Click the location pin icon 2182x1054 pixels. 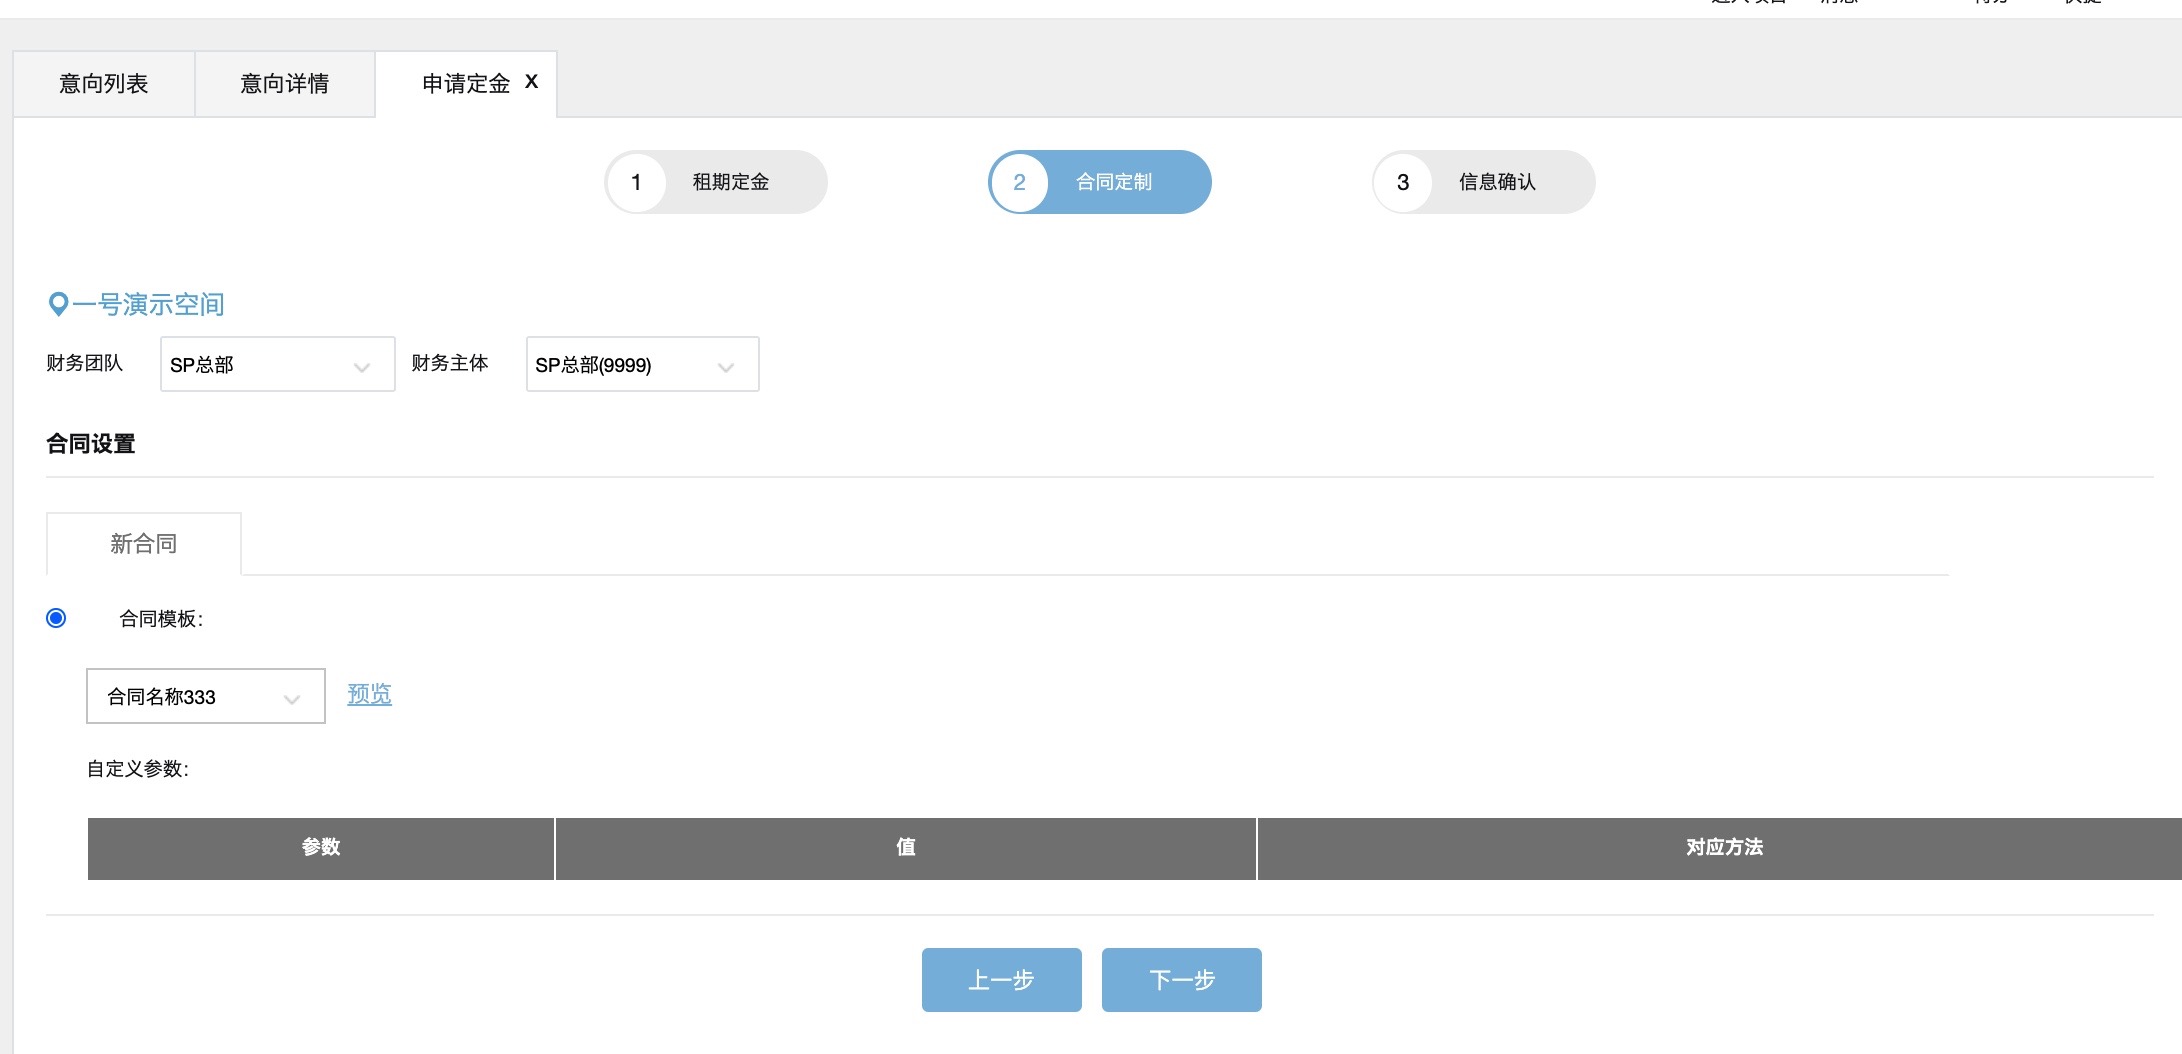[x=58, y=304]
